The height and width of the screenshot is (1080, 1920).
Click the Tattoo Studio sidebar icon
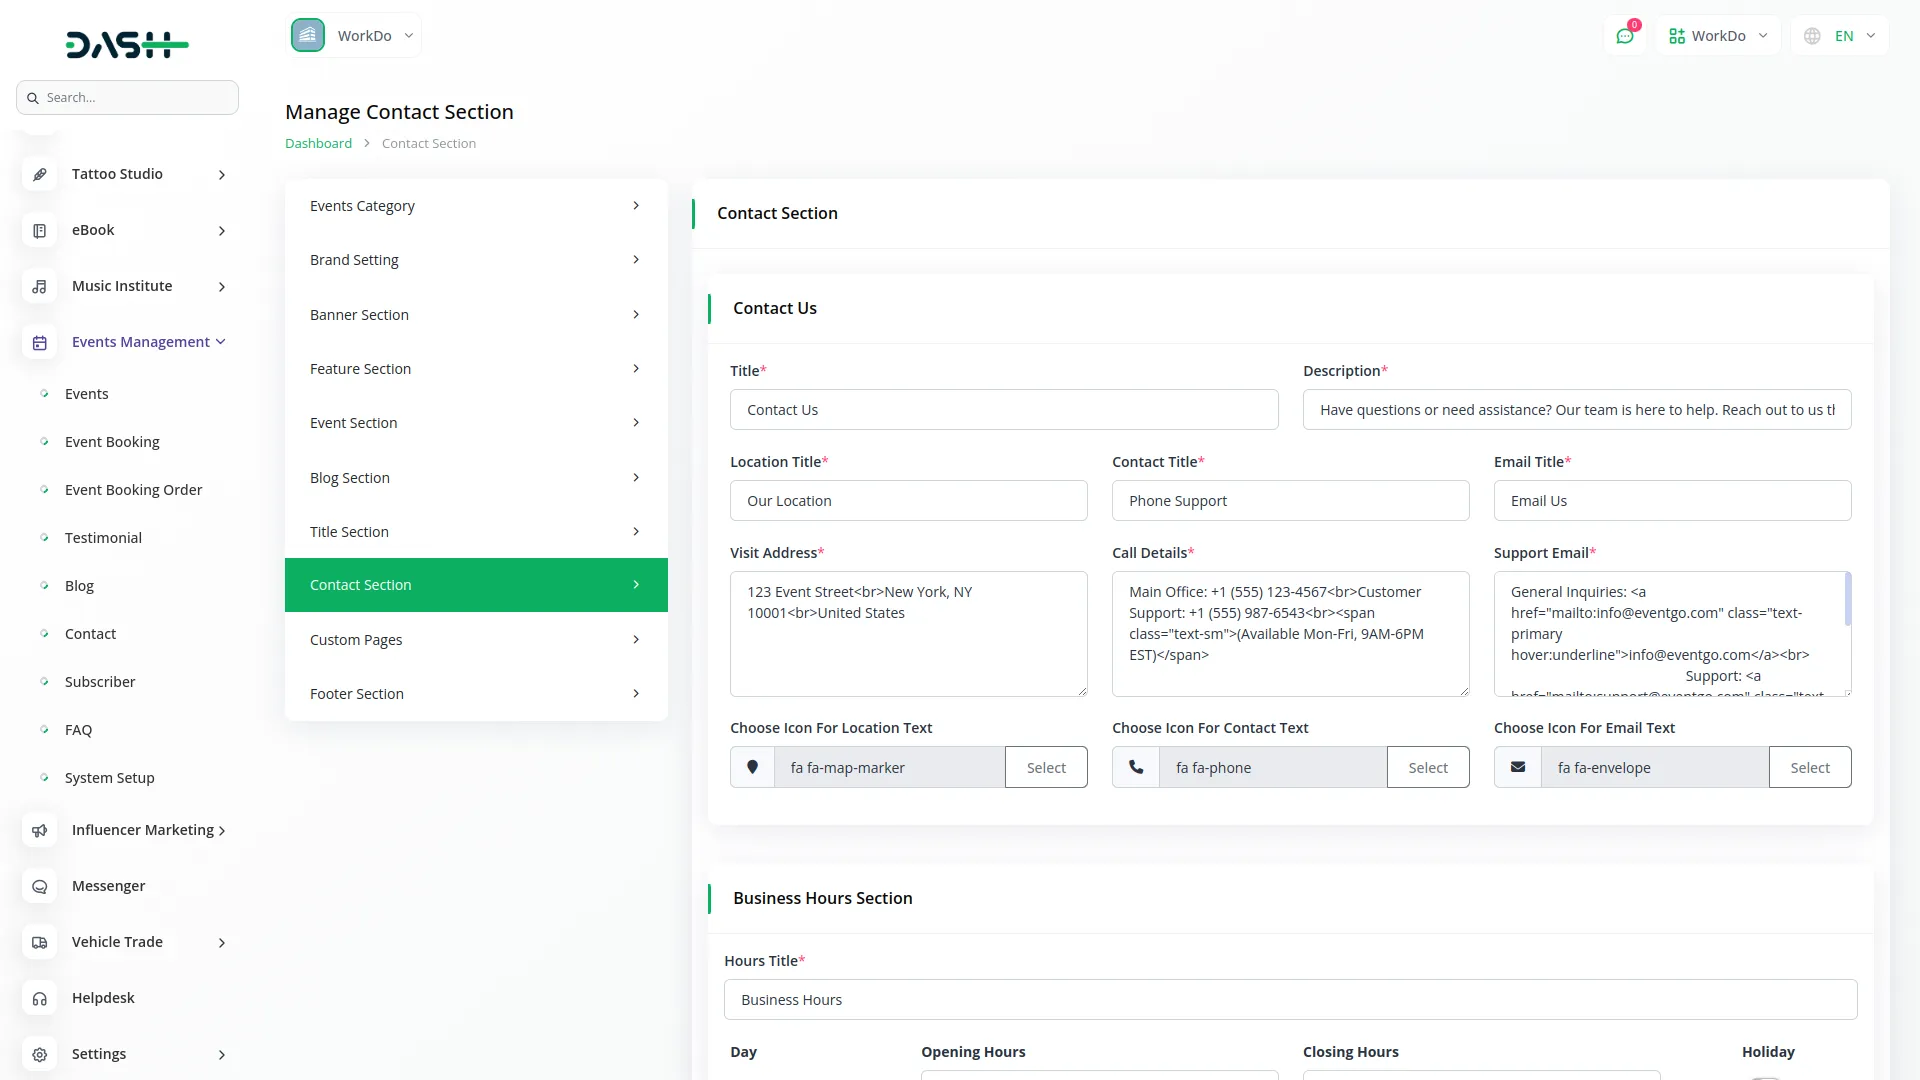pos(39,174)
